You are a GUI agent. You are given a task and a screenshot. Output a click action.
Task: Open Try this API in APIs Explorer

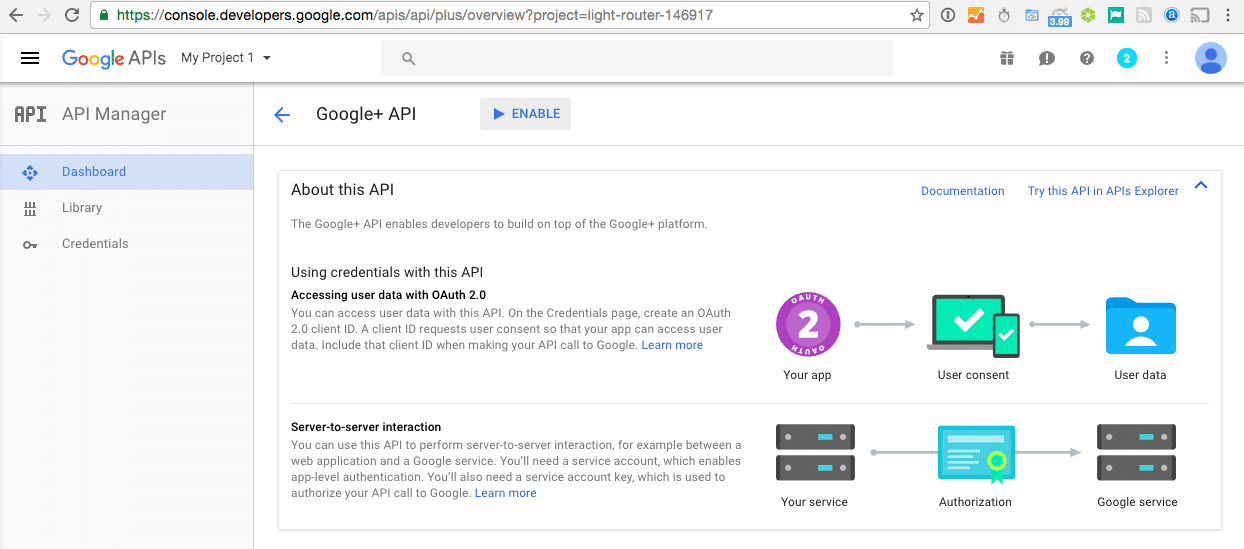click(1103, 191)
